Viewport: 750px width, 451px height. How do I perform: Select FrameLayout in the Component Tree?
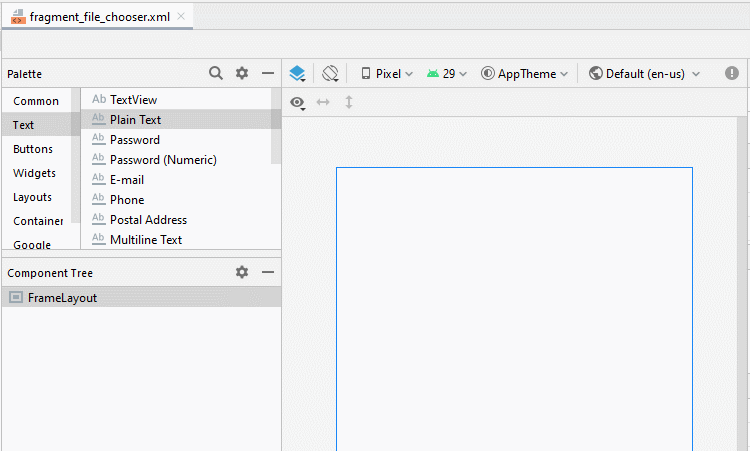click(x=142, y=297)
